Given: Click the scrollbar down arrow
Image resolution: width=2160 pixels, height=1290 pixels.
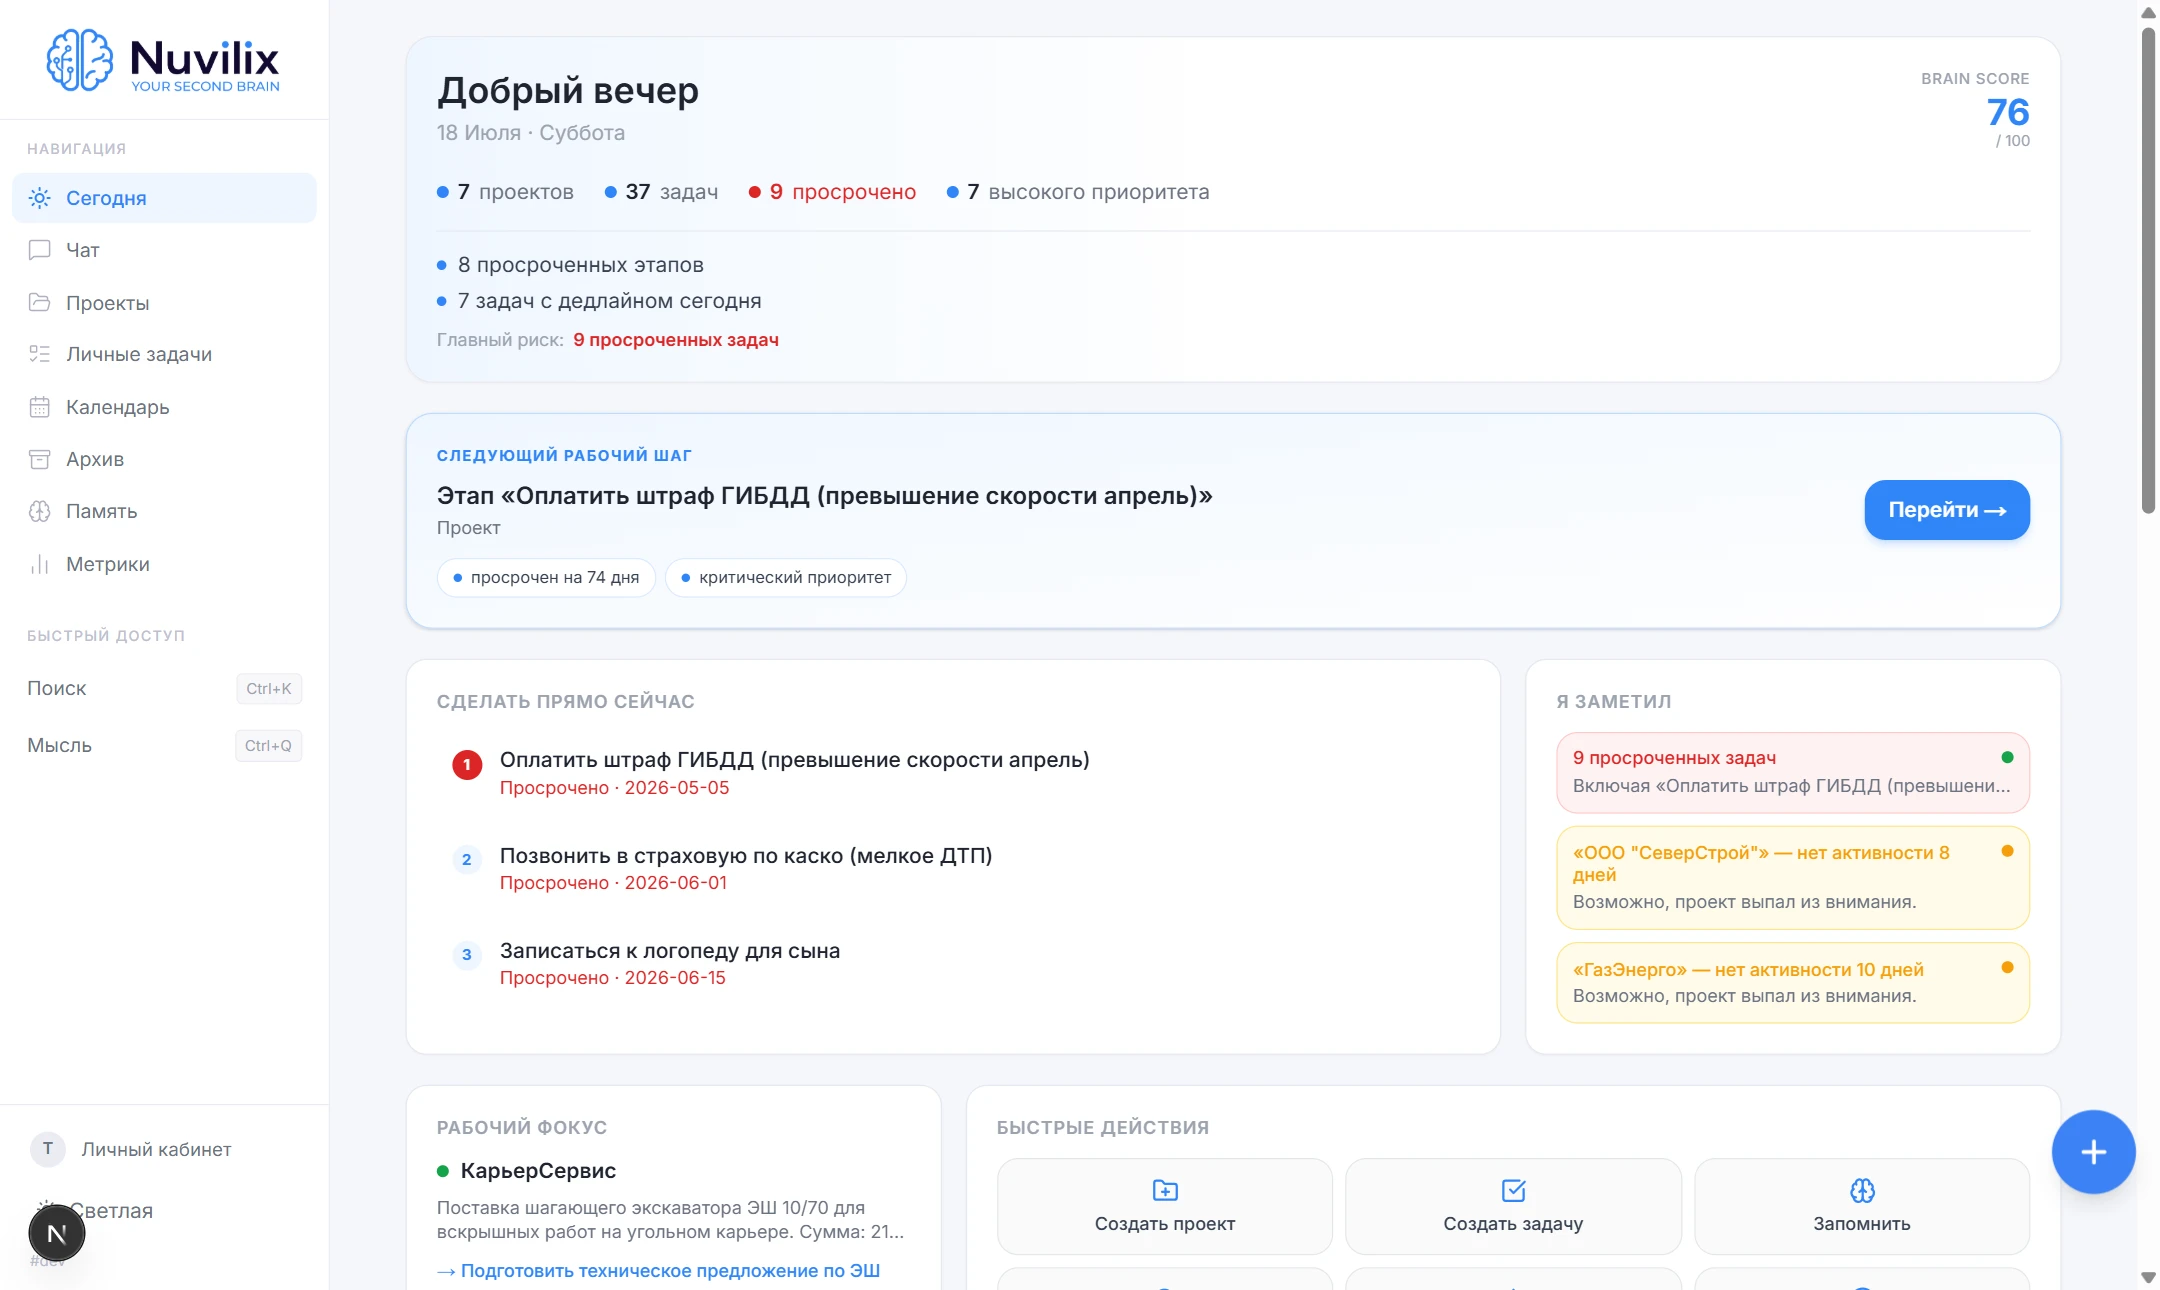Looking at the screenshot, I should point(2147,1277).
